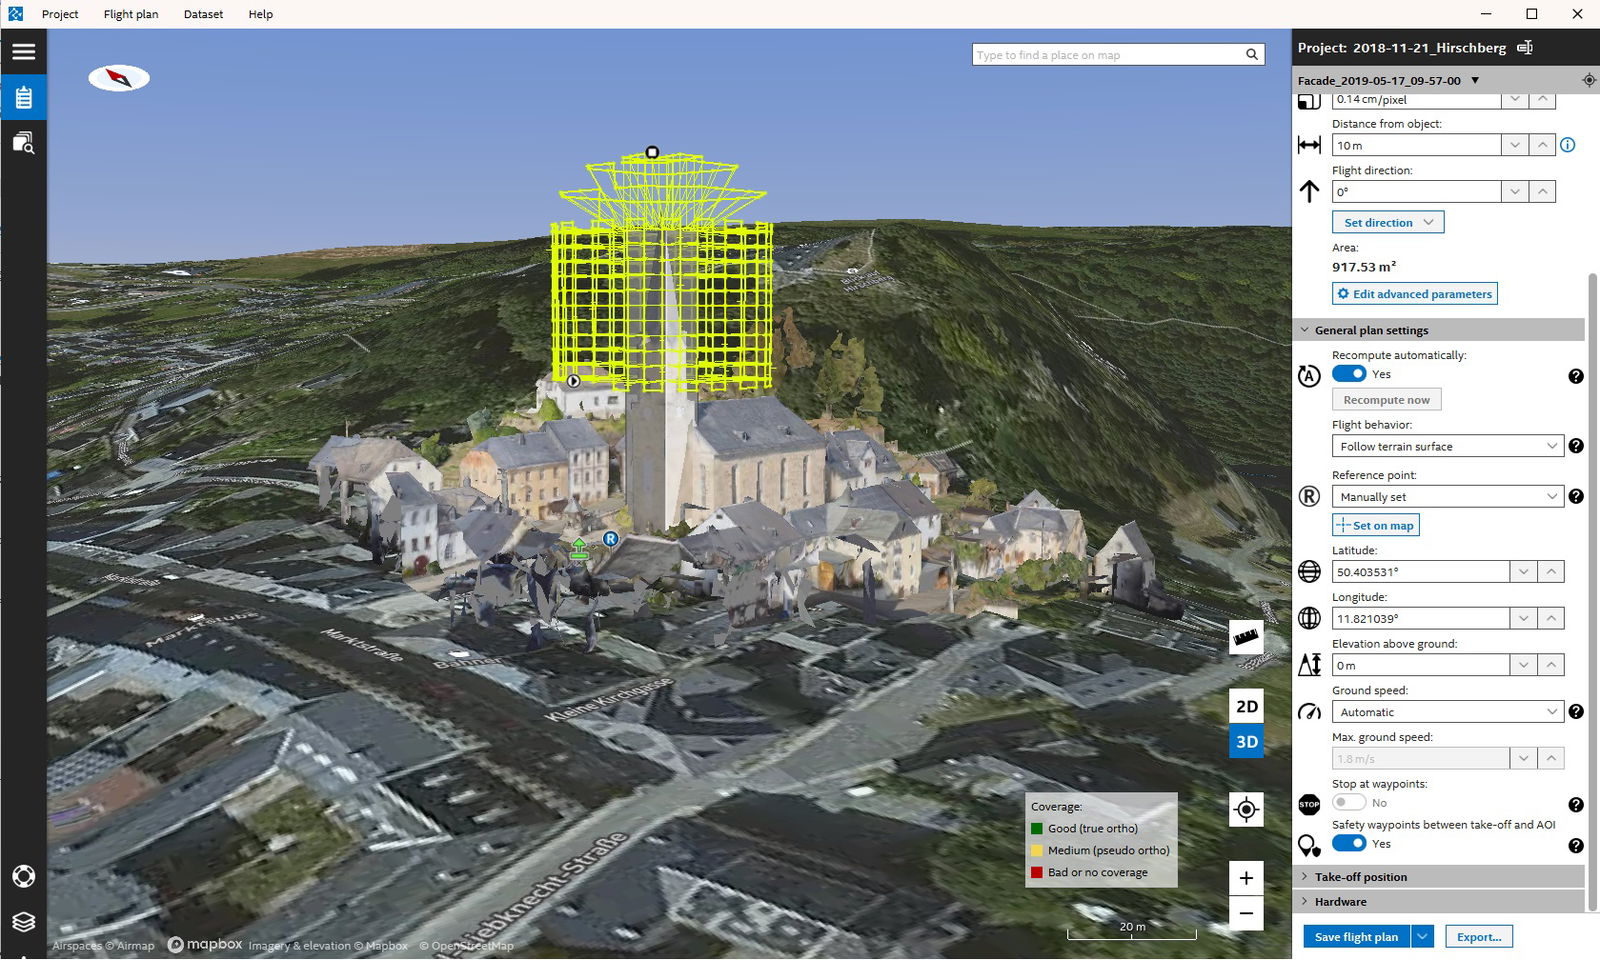Click Edit advanced parameters
Screen dimensions: 1600x960
click(x=1414, y=293)
